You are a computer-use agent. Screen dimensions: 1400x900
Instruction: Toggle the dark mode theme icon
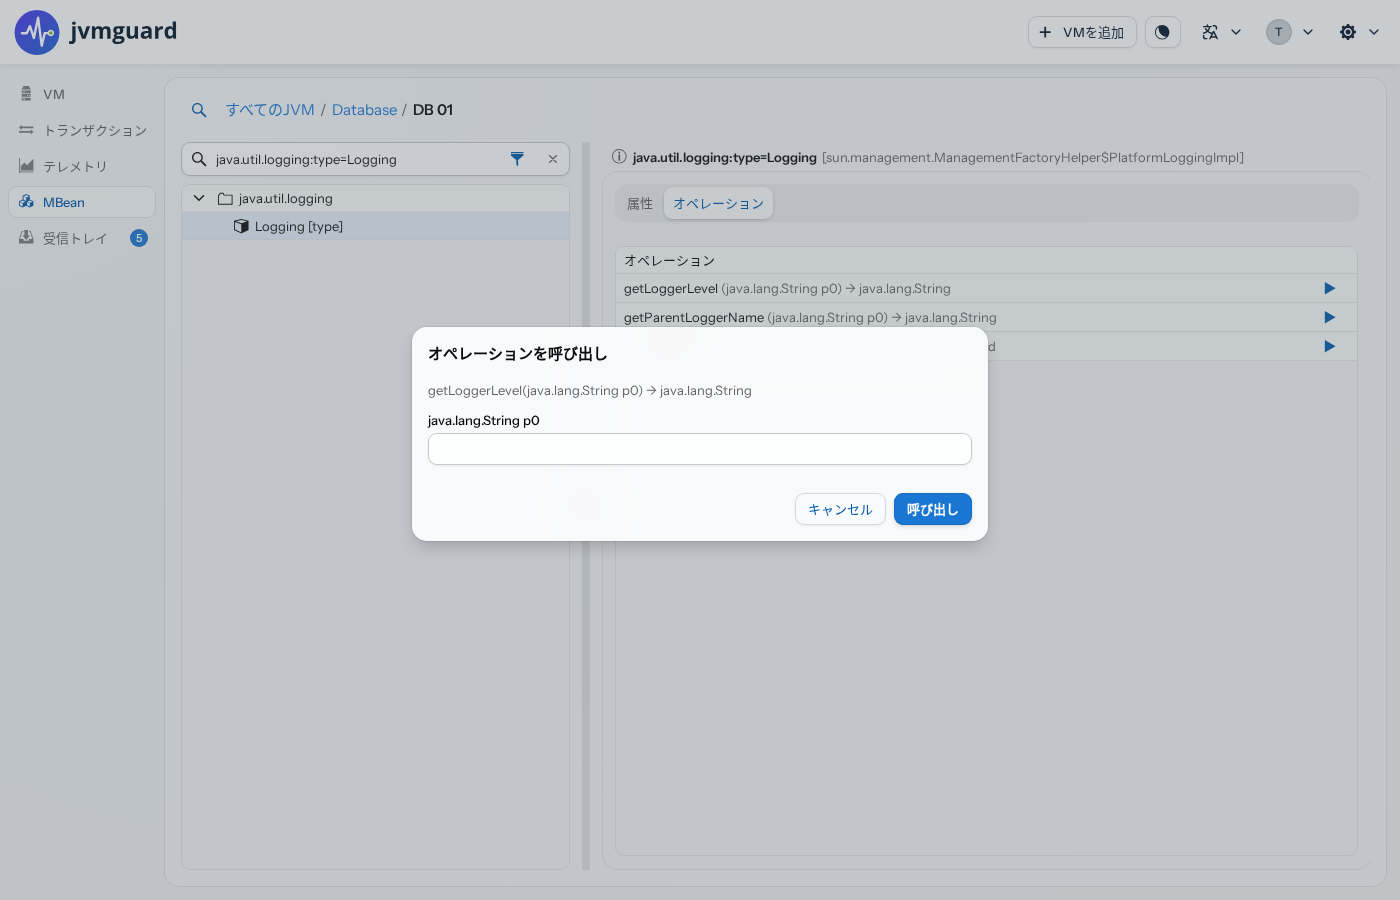coord(1162,32)
